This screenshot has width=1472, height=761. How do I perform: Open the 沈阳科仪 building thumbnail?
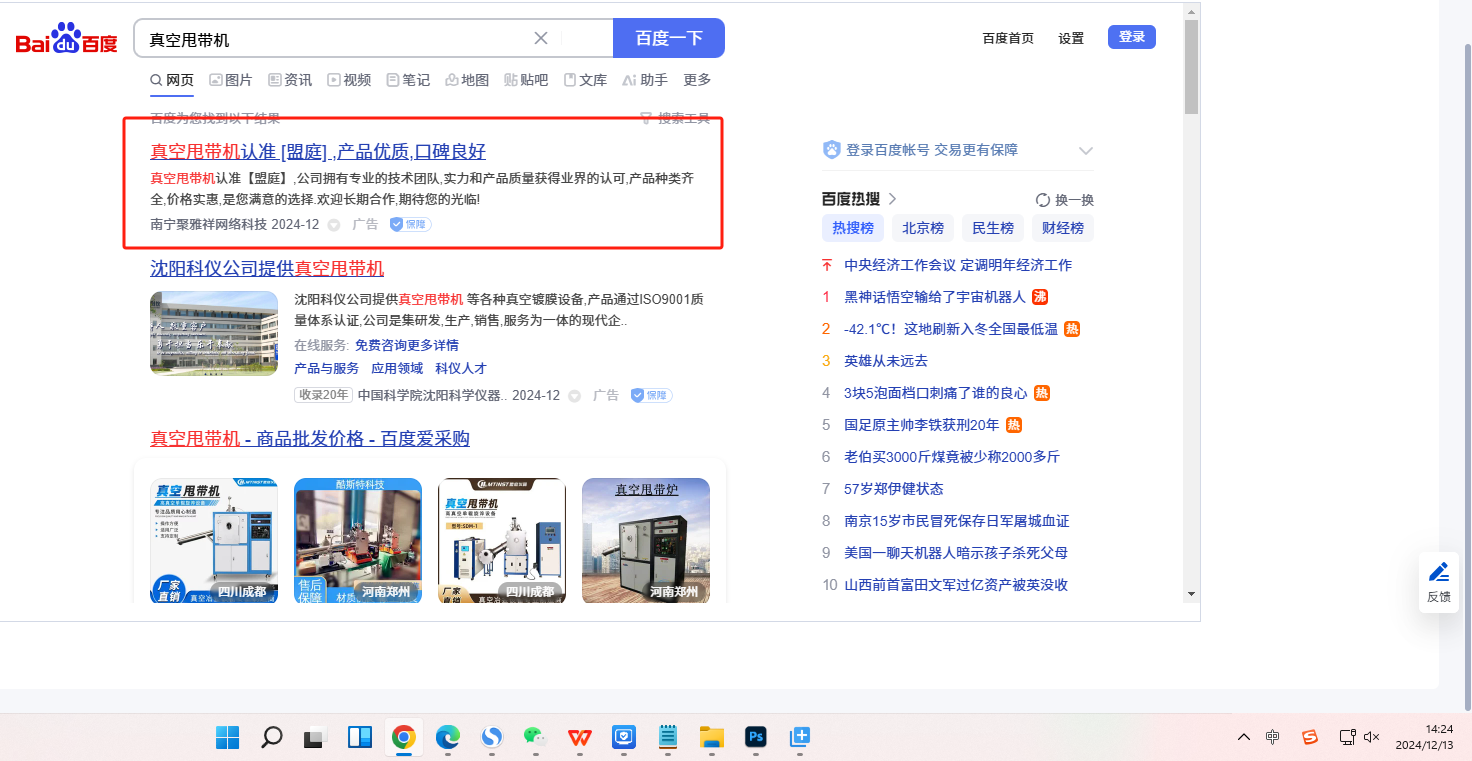tap(214, 333)
